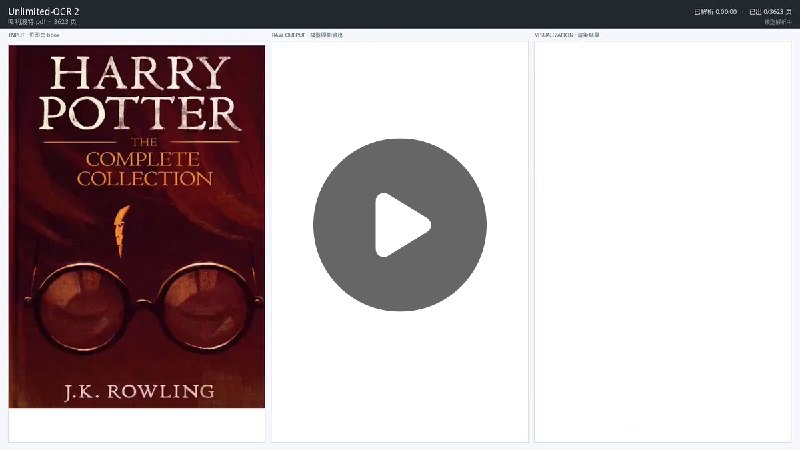Click the Harry Potter book cover page
This screenshot has width=800, height=450.
coord(137,227)
